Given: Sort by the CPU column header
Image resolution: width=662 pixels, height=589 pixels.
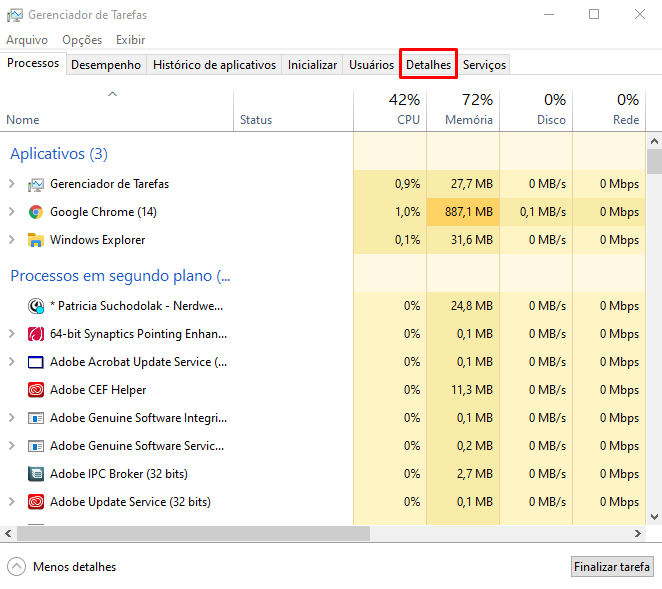Looking at the screenshot, I should point(391,109).
